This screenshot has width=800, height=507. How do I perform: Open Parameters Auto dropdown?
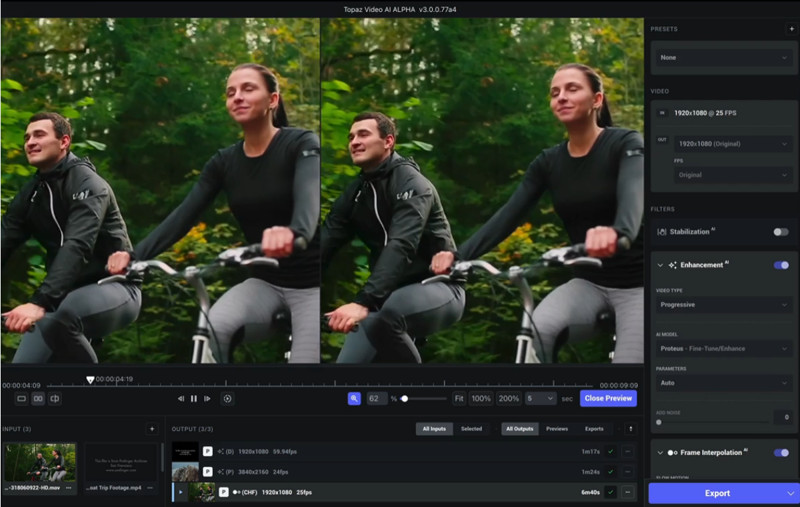pos(723,383)
